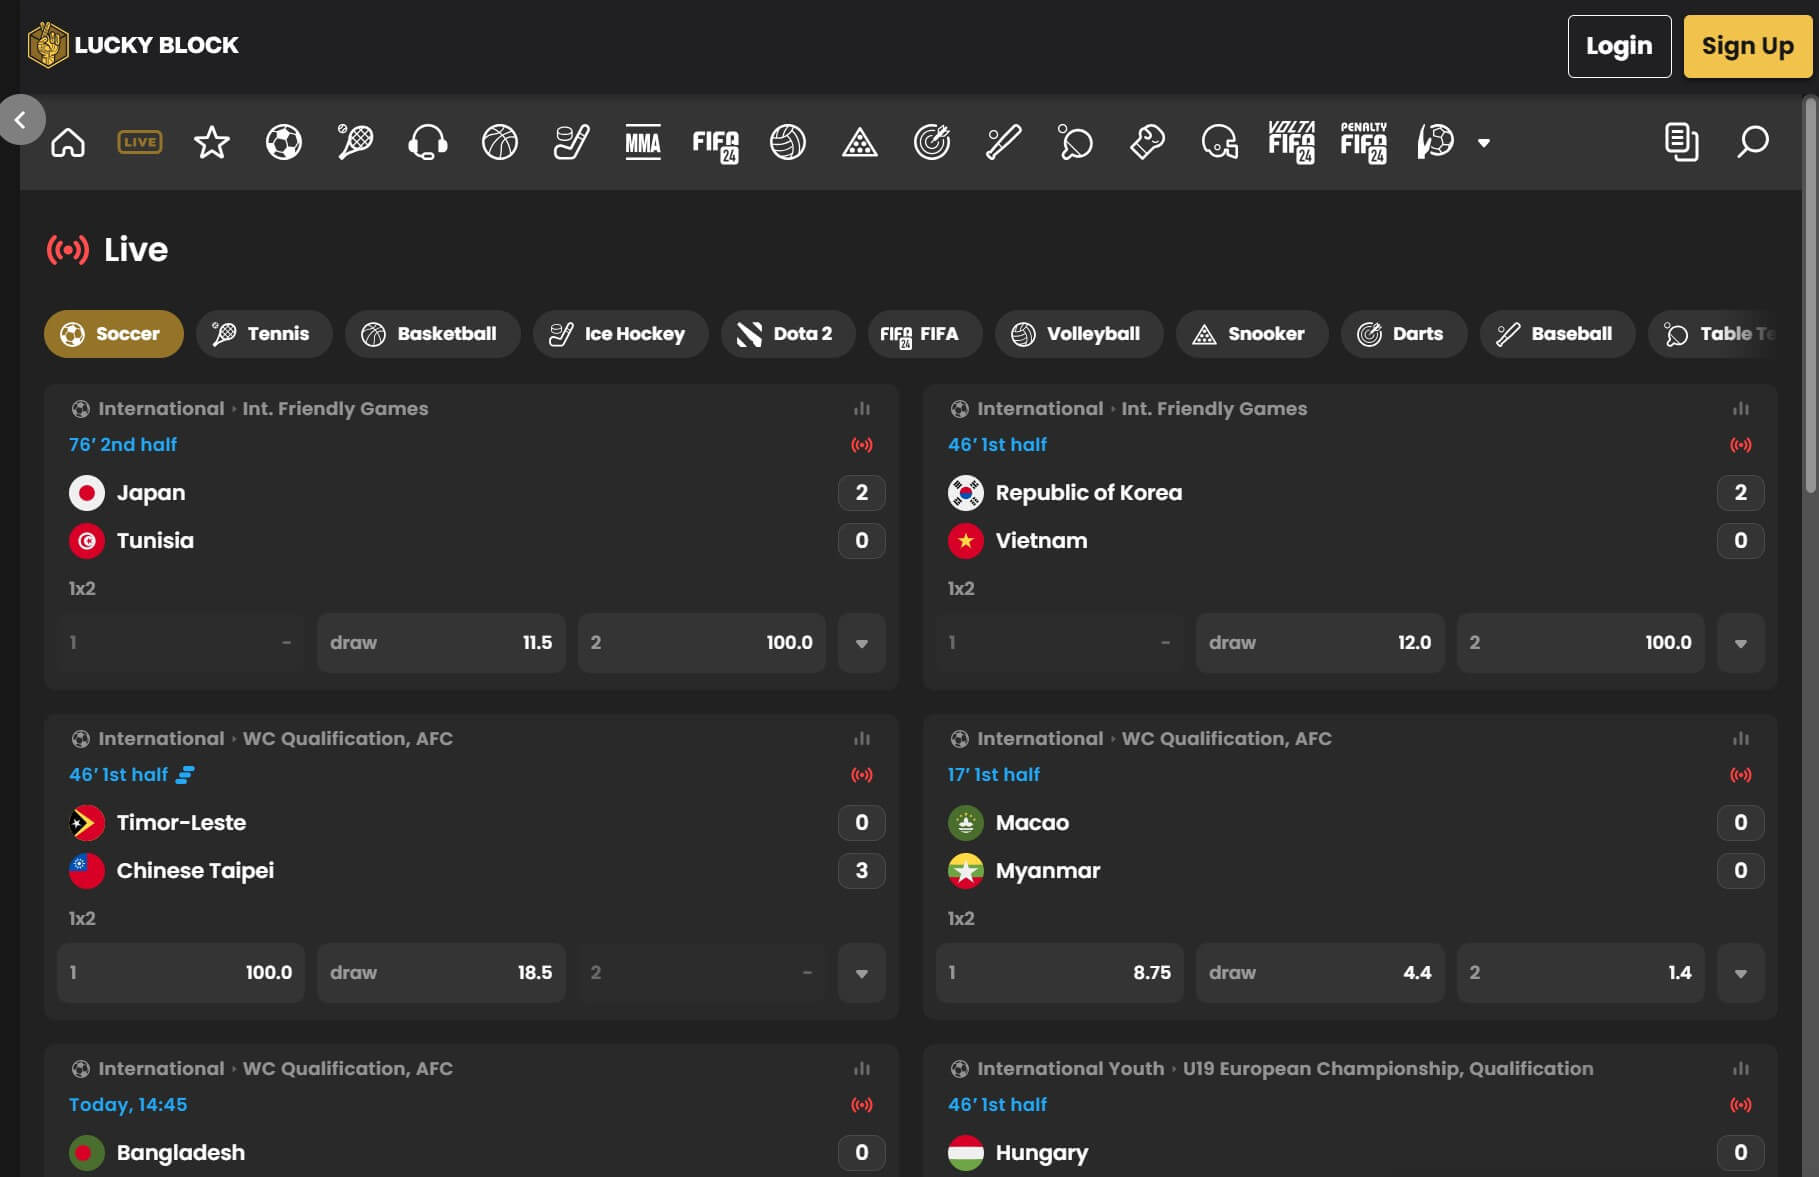Bet draw at 11.5 for Japan vs Tunisia
Screen dimensions: 1819x1177
441,643
